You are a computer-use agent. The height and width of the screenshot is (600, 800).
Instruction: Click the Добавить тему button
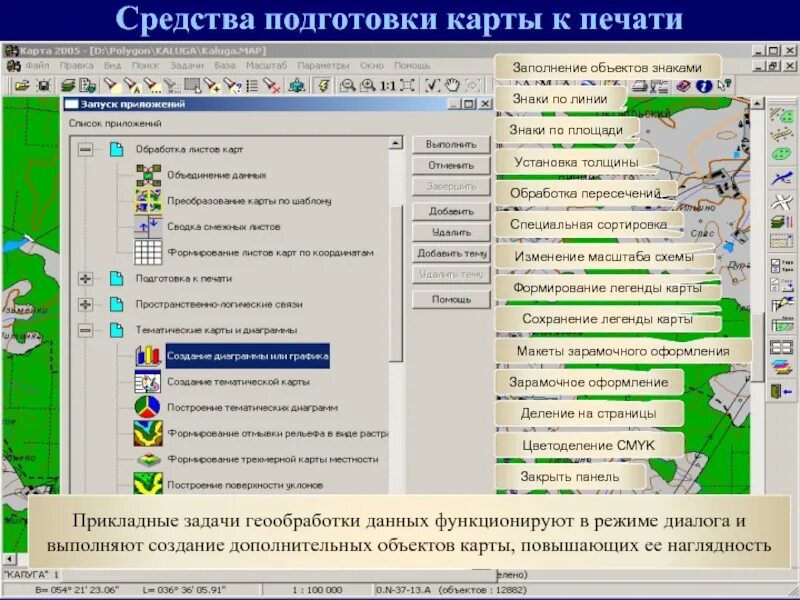coord(451,253)
